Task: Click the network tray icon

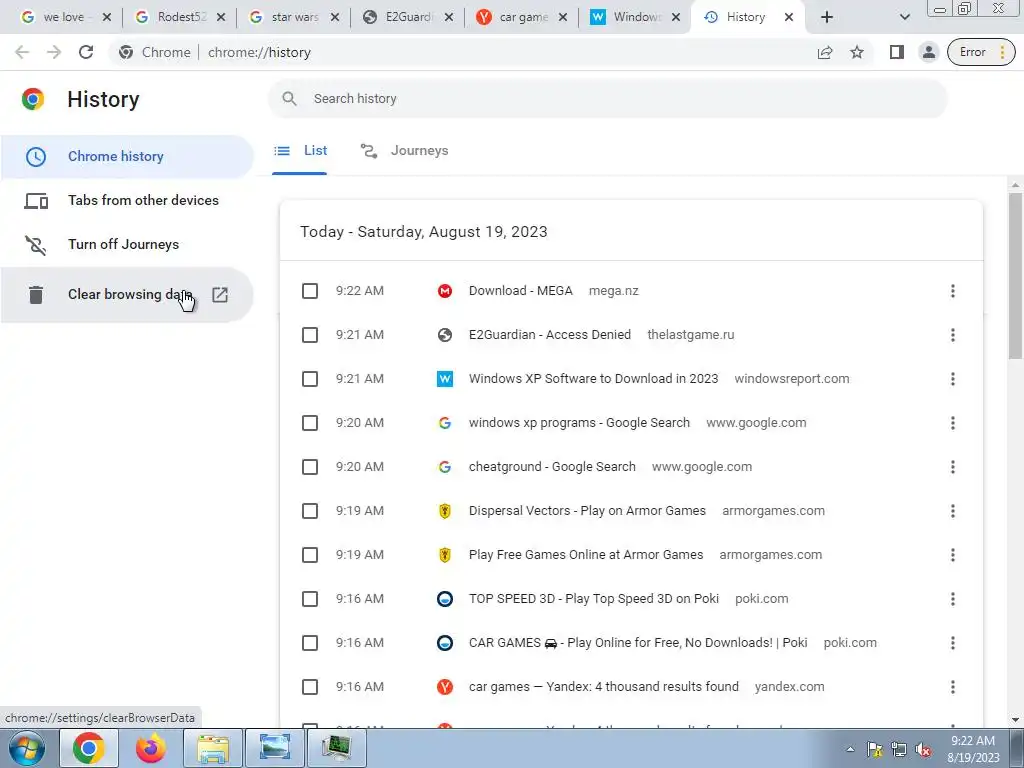Action: [x=899, y=750]
